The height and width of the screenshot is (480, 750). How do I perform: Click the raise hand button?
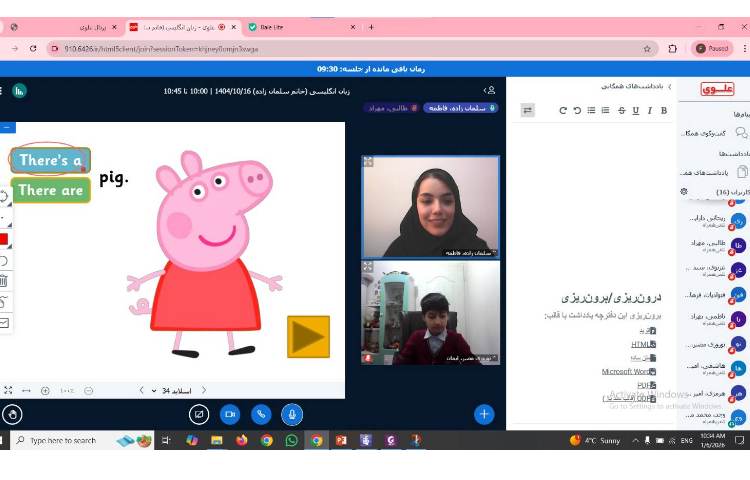click(12, 414)
